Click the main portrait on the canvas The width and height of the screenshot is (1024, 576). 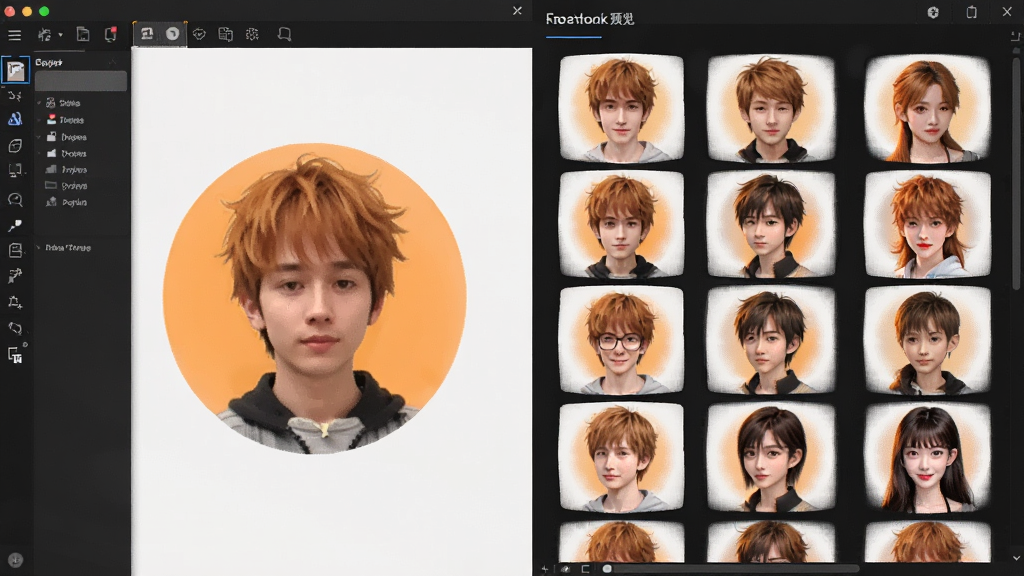(x=315, y=298)
